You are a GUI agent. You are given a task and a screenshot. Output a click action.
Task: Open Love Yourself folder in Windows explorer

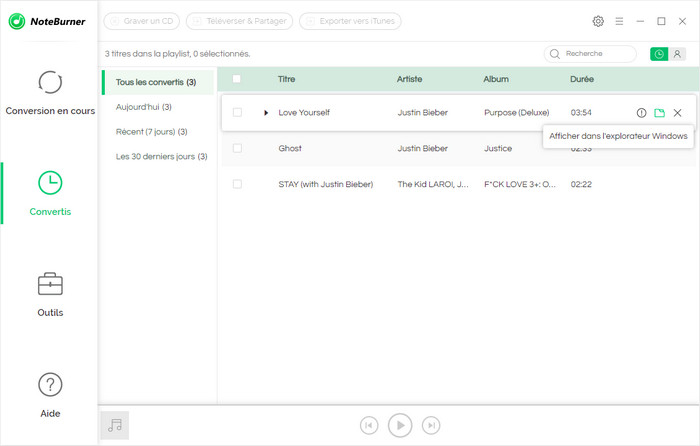pos(659,113)
